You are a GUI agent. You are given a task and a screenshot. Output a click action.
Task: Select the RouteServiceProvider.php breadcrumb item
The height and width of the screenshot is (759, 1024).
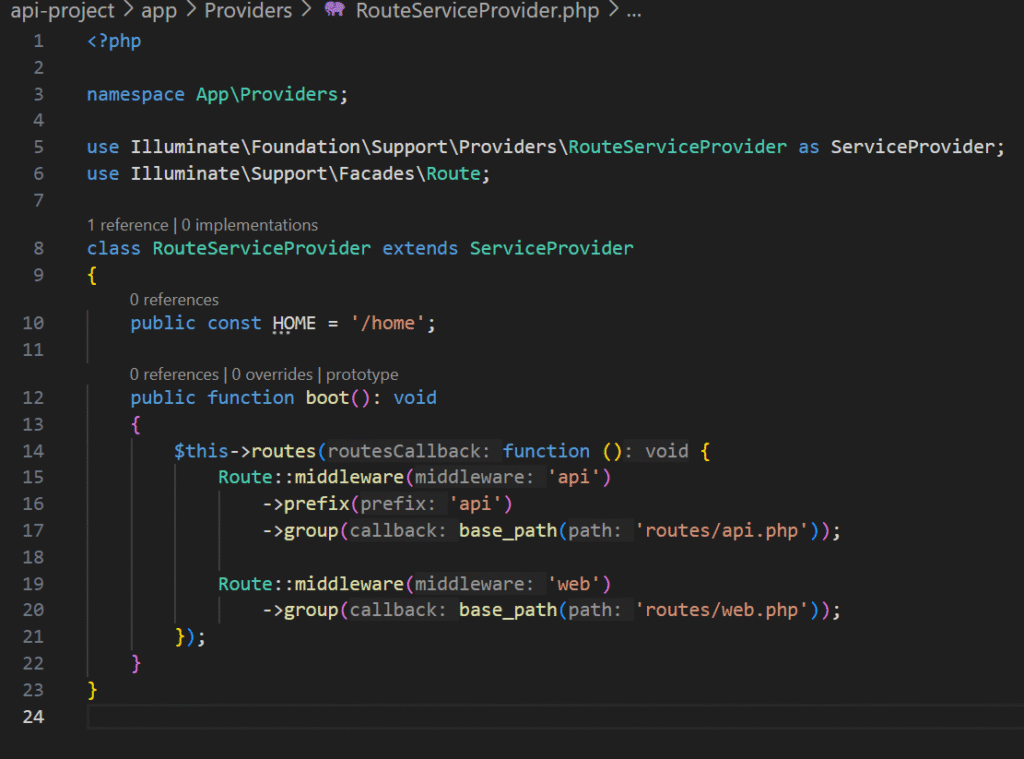(476, 12)
